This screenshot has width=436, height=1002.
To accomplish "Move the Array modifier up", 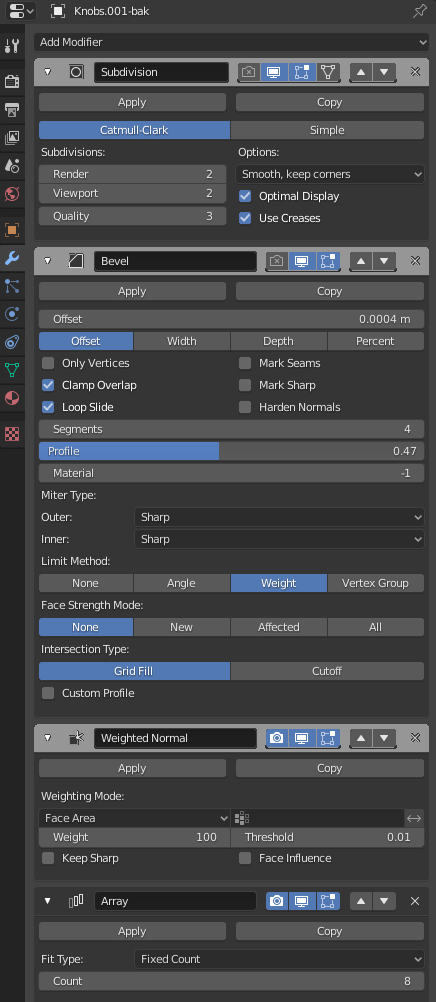I will tap(361, 901).
